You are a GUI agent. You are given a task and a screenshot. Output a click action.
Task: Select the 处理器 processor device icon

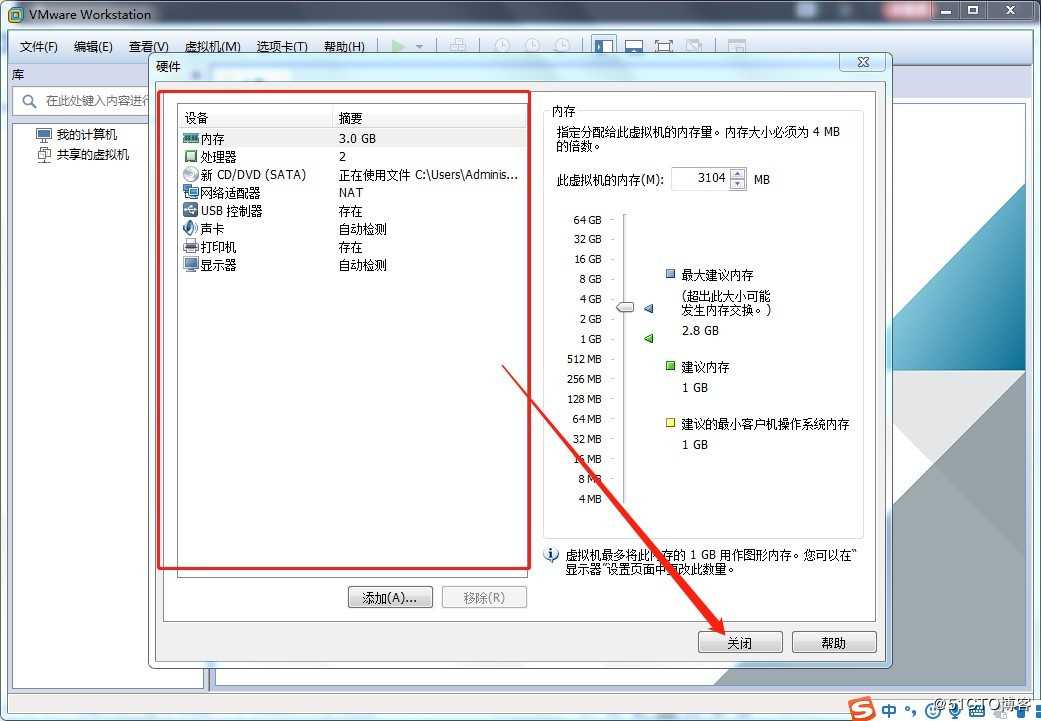point(191,156)
